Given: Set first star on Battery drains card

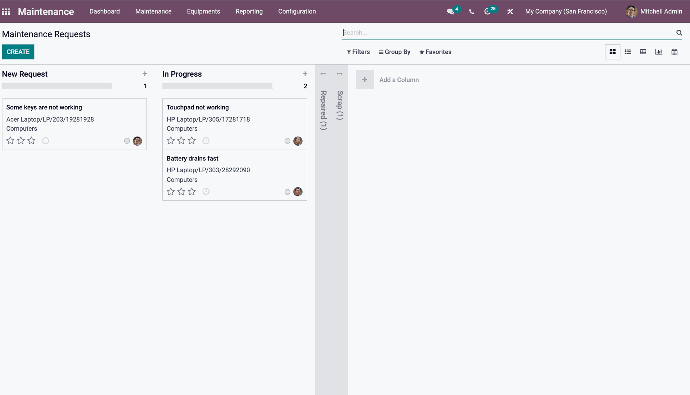Looking at the screenshot, I should [x=171, y=192].
